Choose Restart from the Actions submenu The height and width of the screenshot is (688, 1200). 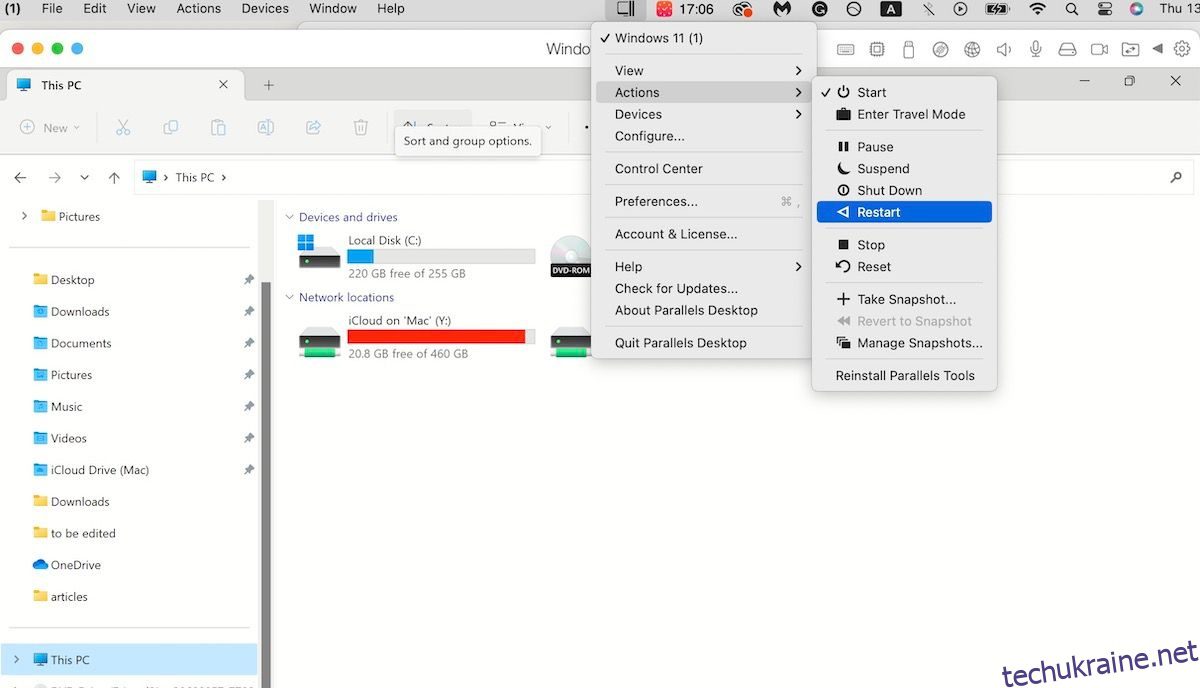coord(904,212)
